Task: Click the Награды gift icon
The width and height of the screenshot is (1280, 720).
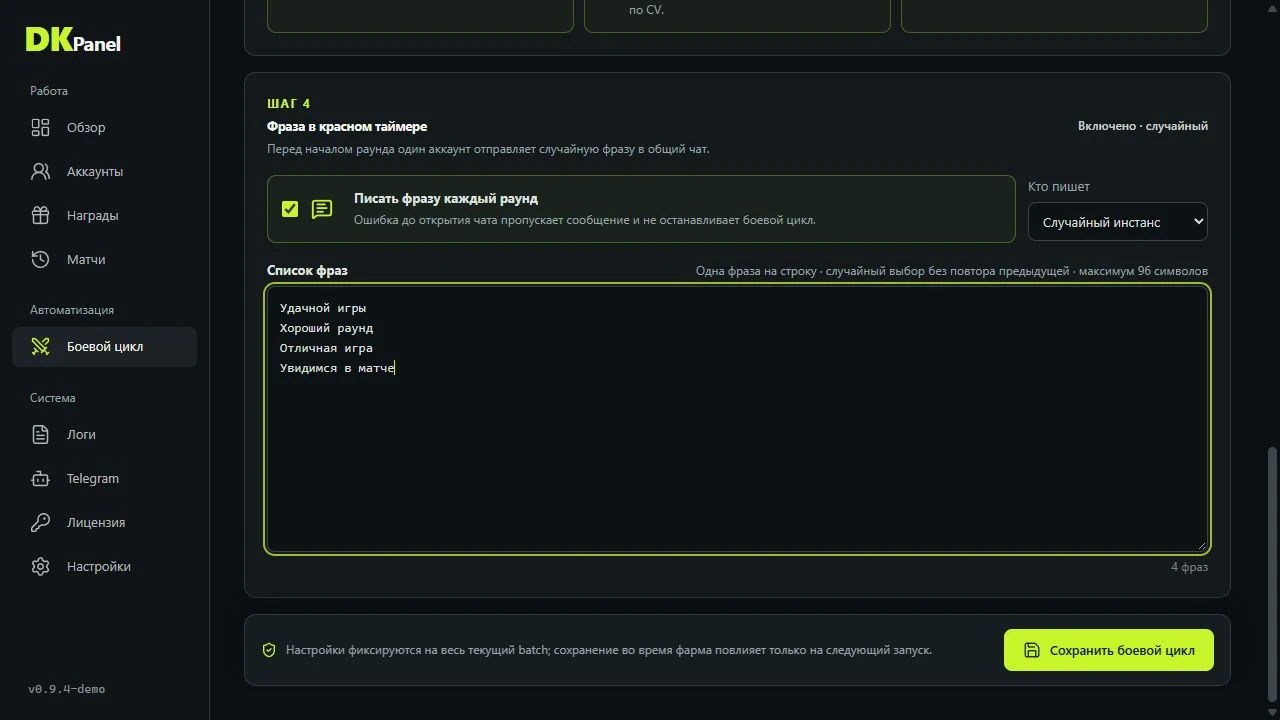Action: tap(40, 215)
